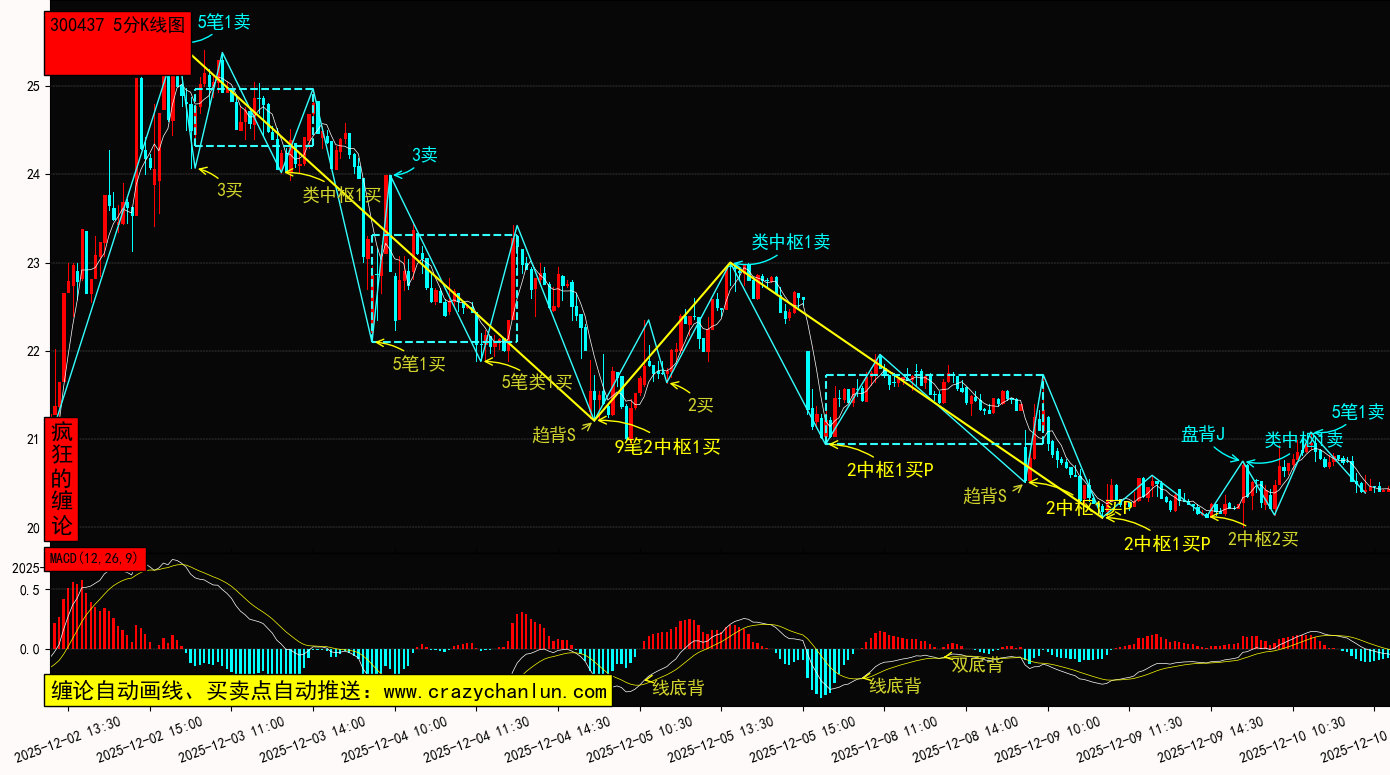Click the 疯狂的缠论 red vertical label
Screen dimensions: 1390x775
(62, 478)
